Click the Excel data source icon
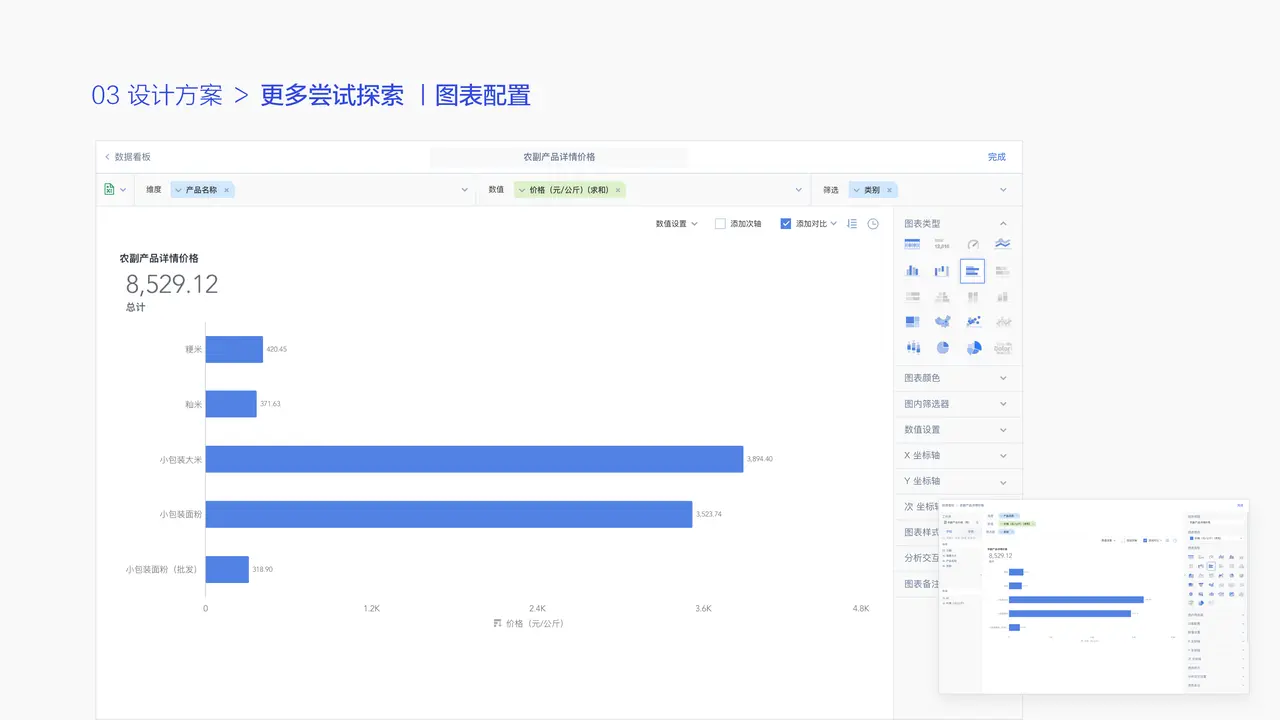Image resolution: width=1280 pixels, height=720 pixels. [109, 189]
